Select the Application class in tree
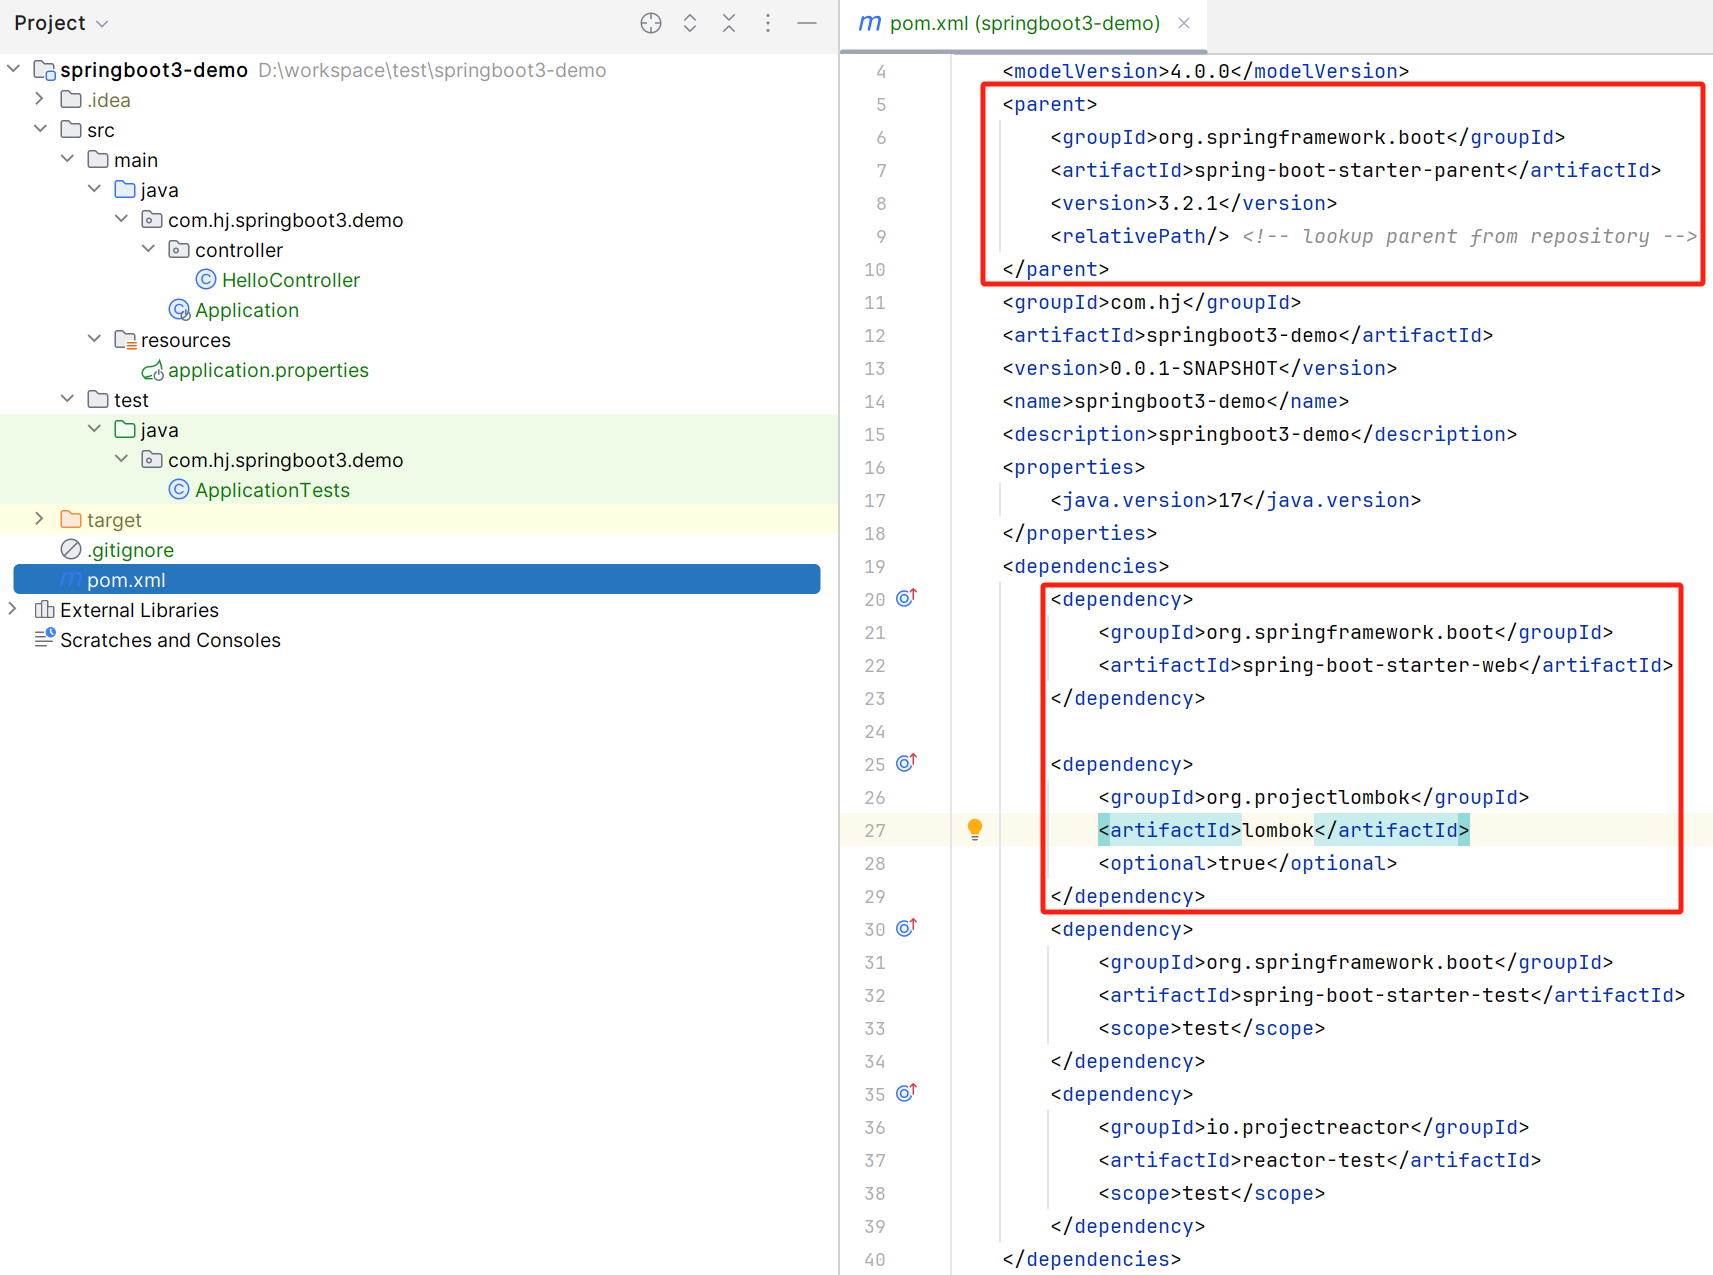1713x1275 pixels. point(247,310)
